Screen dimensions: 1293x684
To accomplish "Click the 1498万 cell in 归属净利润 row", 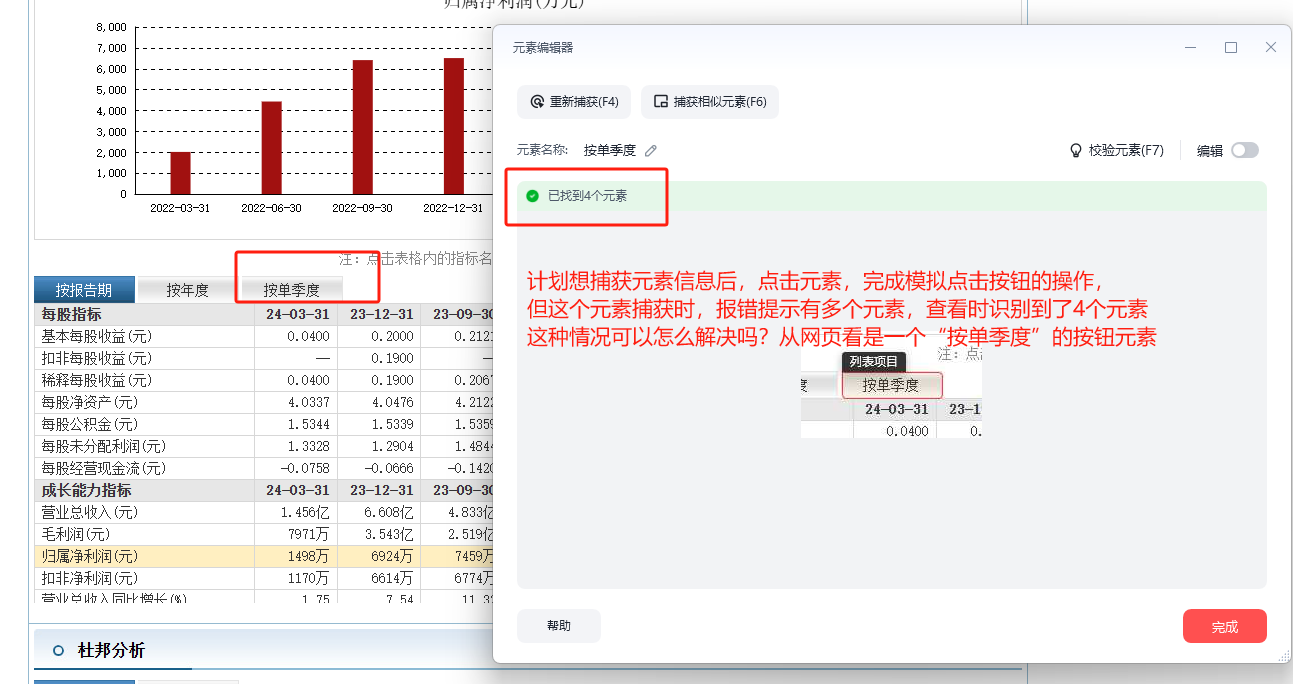I will pos(306,556).
